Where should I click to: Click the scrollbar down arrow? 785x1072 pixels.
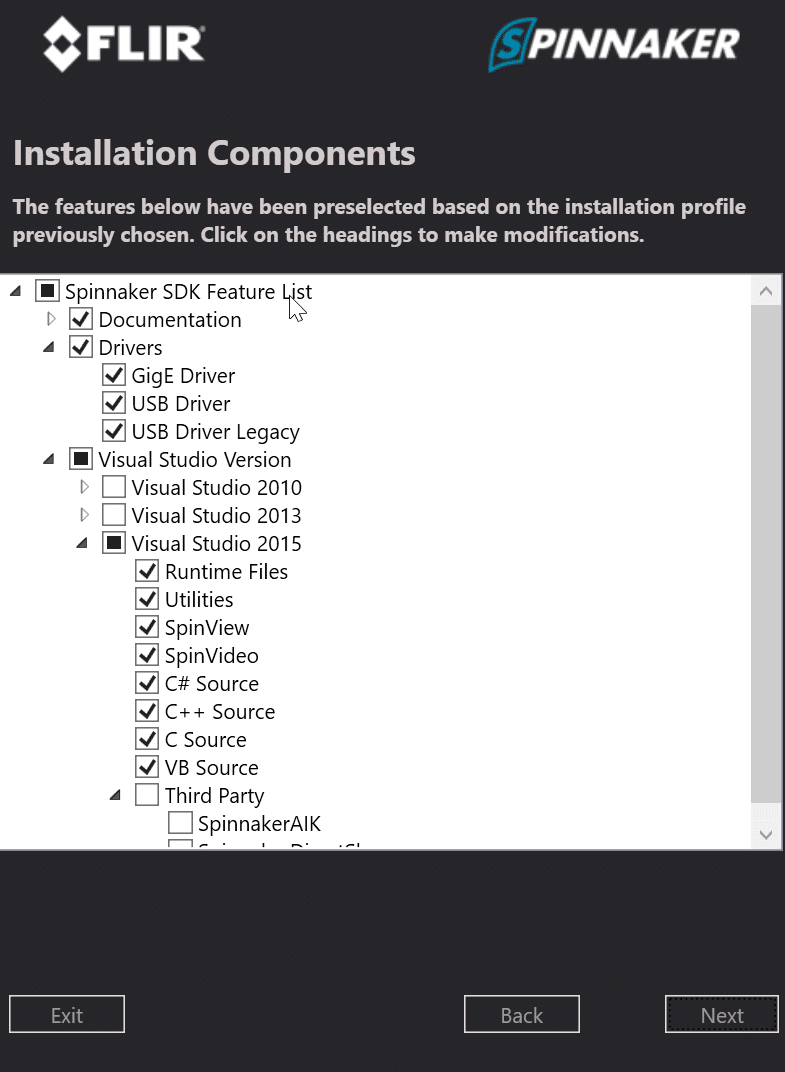coord(766,835)
